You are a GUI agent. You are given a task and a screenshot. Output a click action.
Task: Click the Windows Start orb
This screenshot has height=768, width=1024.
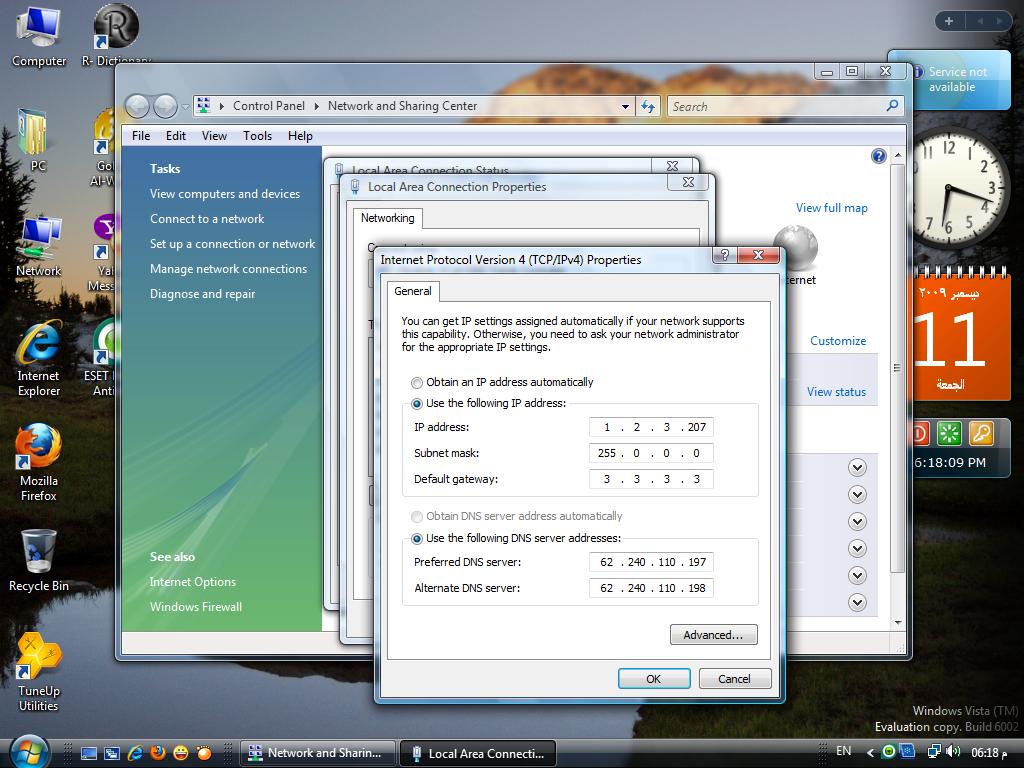(29, 751)
